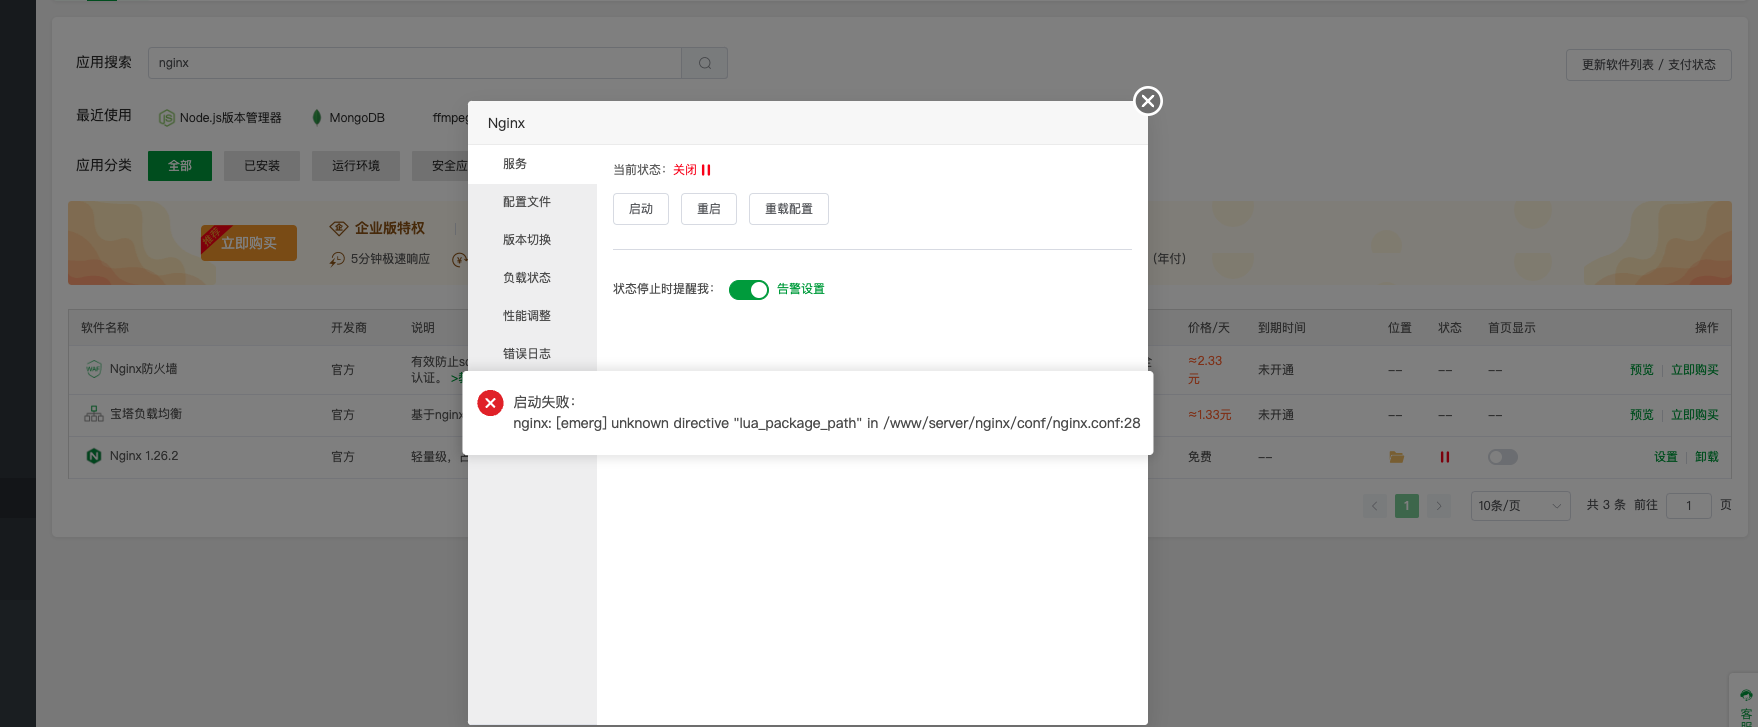This screenshot has height=727, width=1758.
Task: Open the 性能调整 tab
Action: pos(532,316)
